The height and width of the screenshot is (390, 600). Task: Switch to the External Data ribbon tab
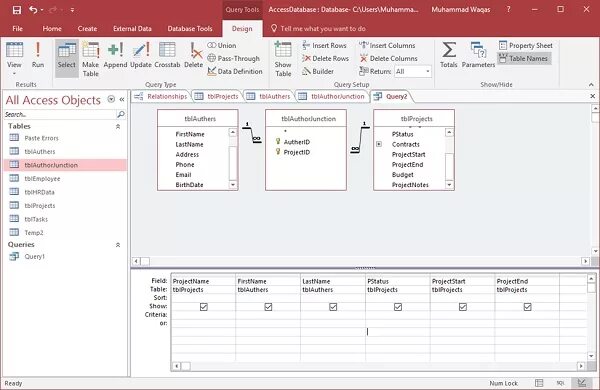point(132,28)
